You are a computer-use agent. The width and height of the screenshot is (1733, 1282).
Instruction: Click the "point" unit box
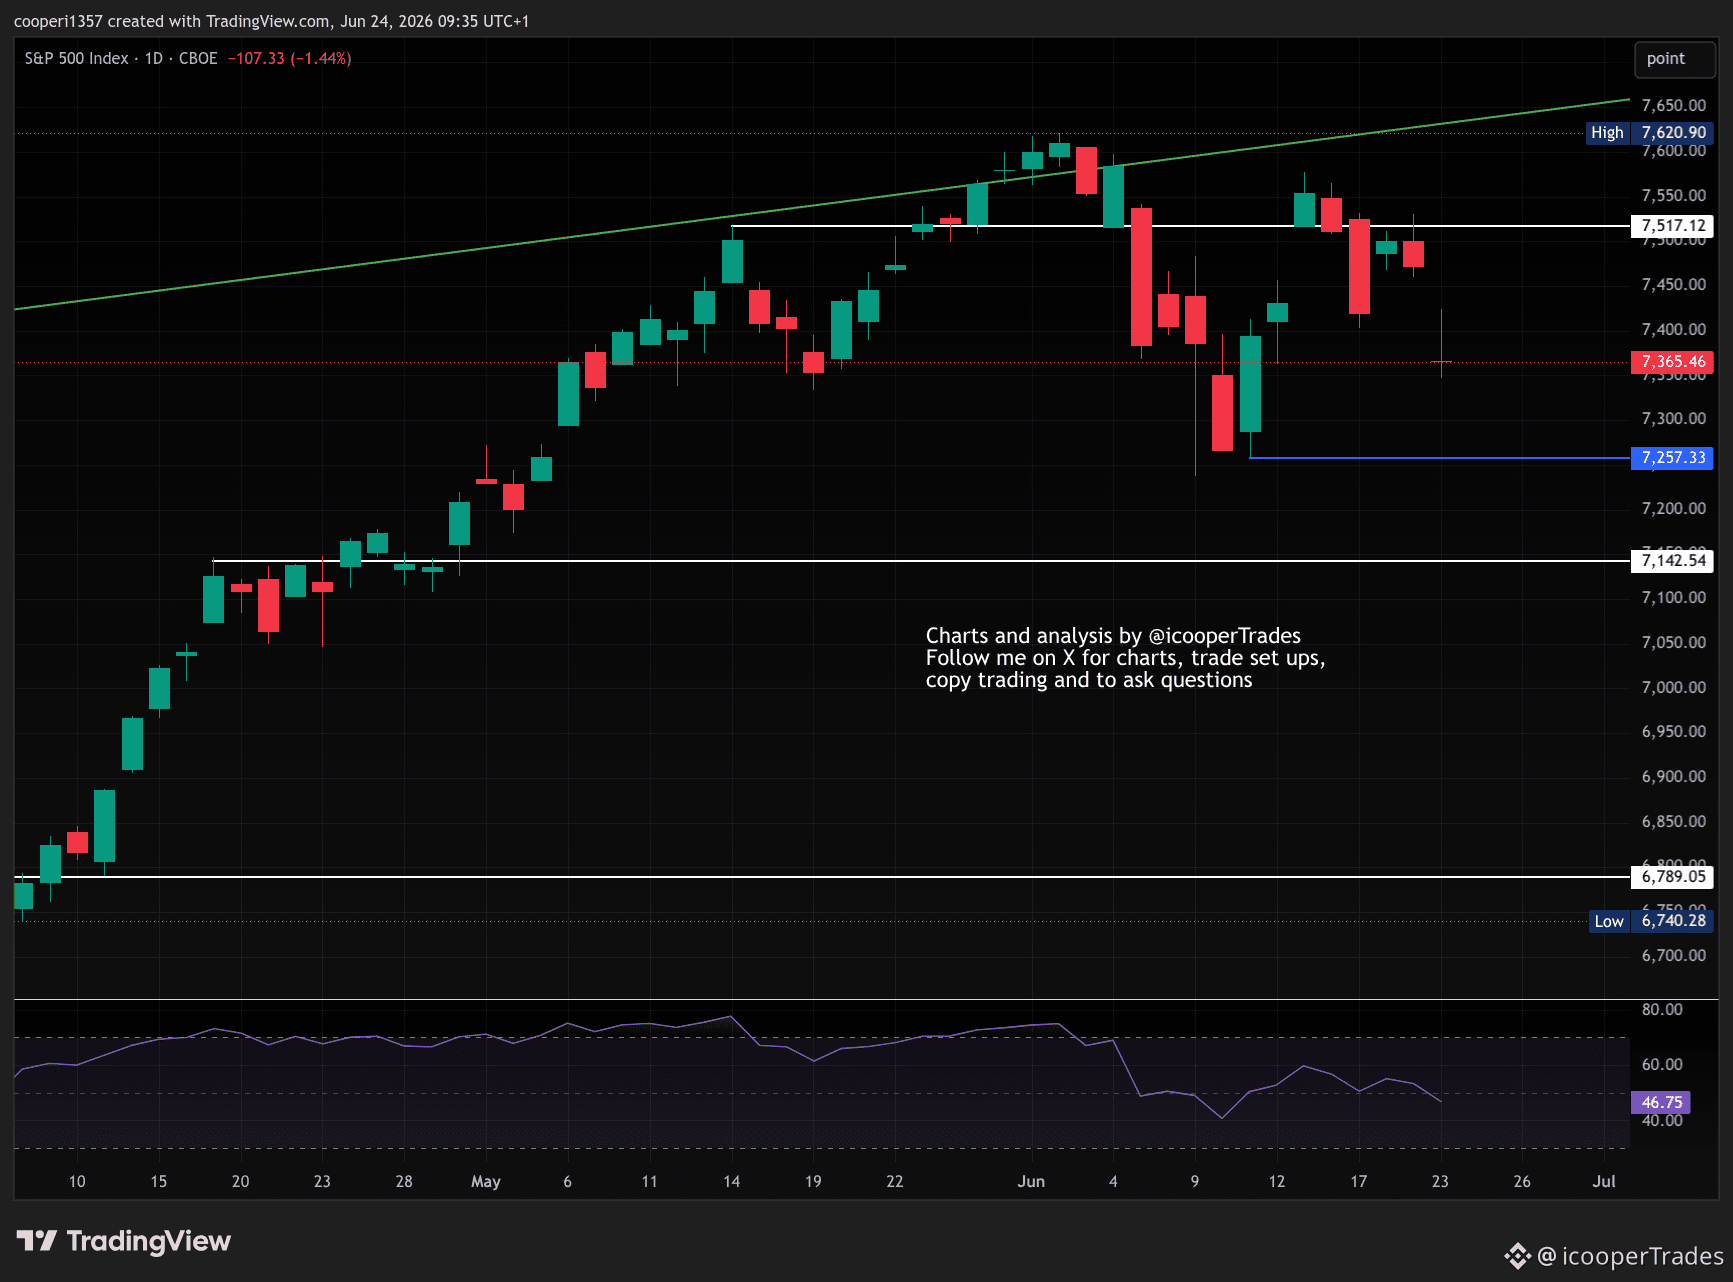tap(1674, 59)
